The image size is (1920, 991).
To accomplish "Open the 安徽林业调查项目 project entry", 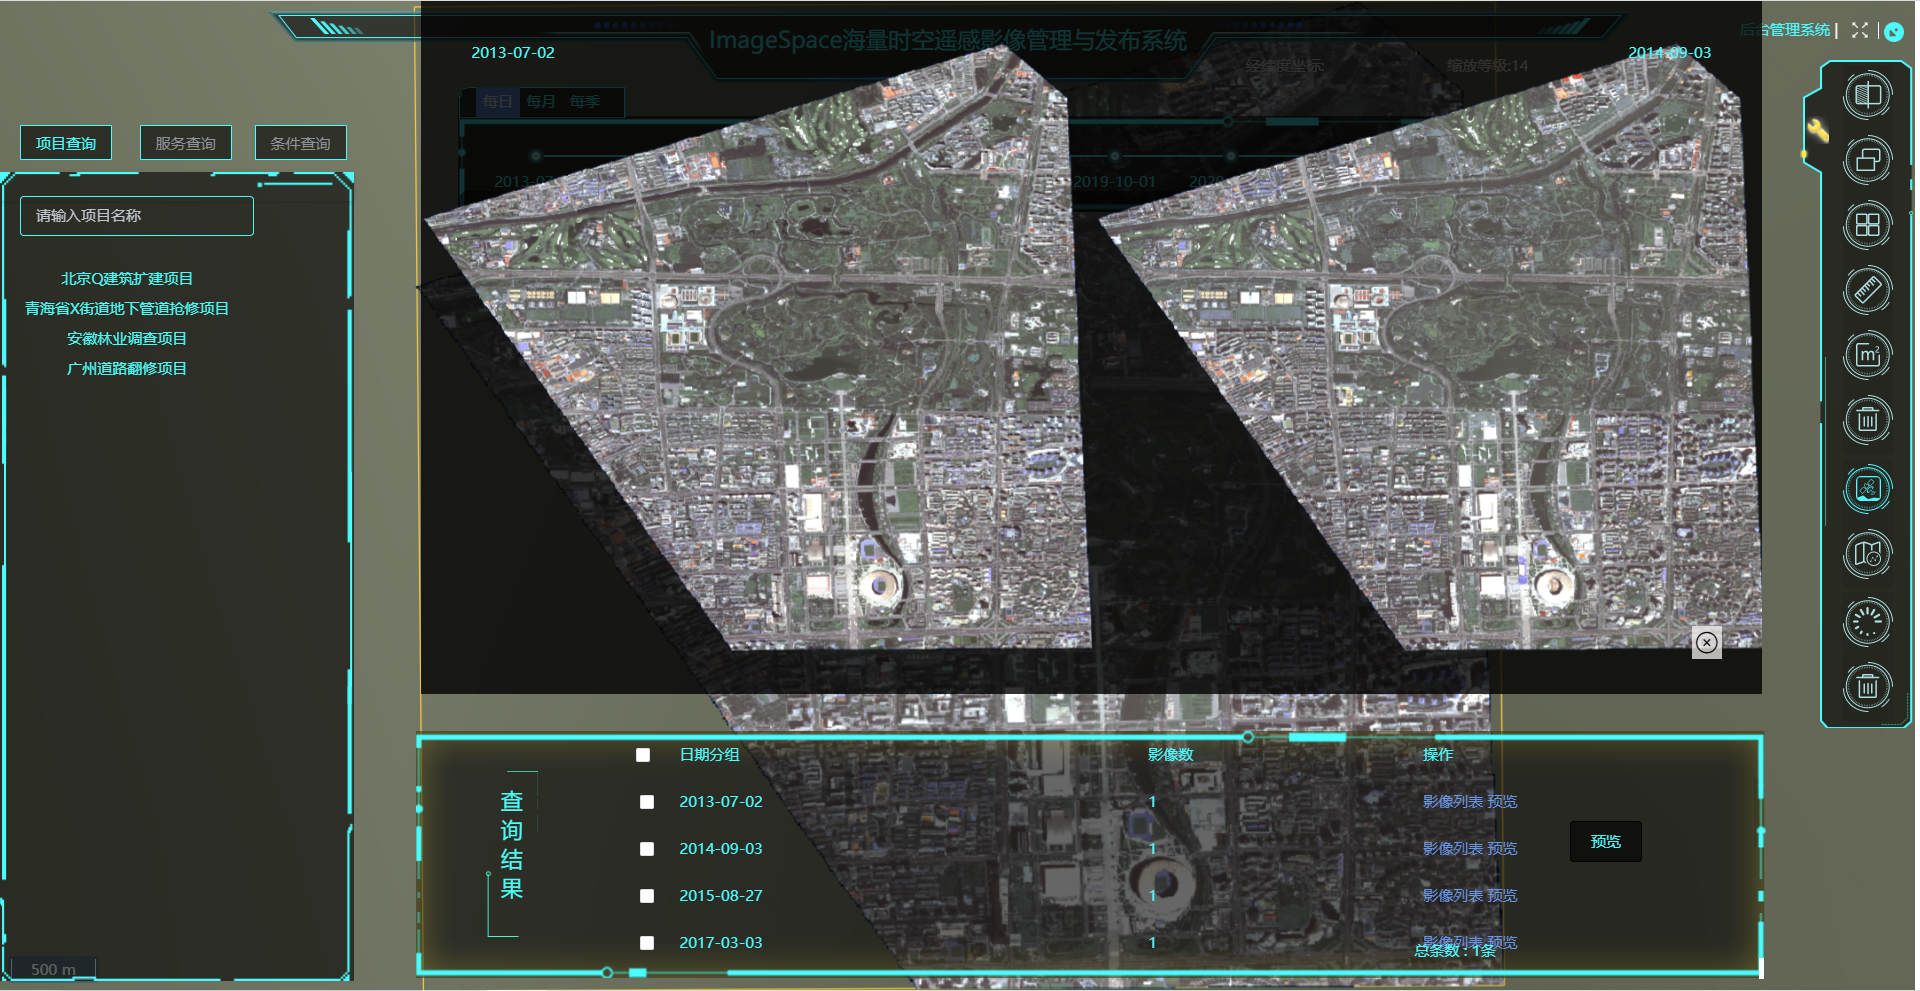I will [x=127, y=339].
